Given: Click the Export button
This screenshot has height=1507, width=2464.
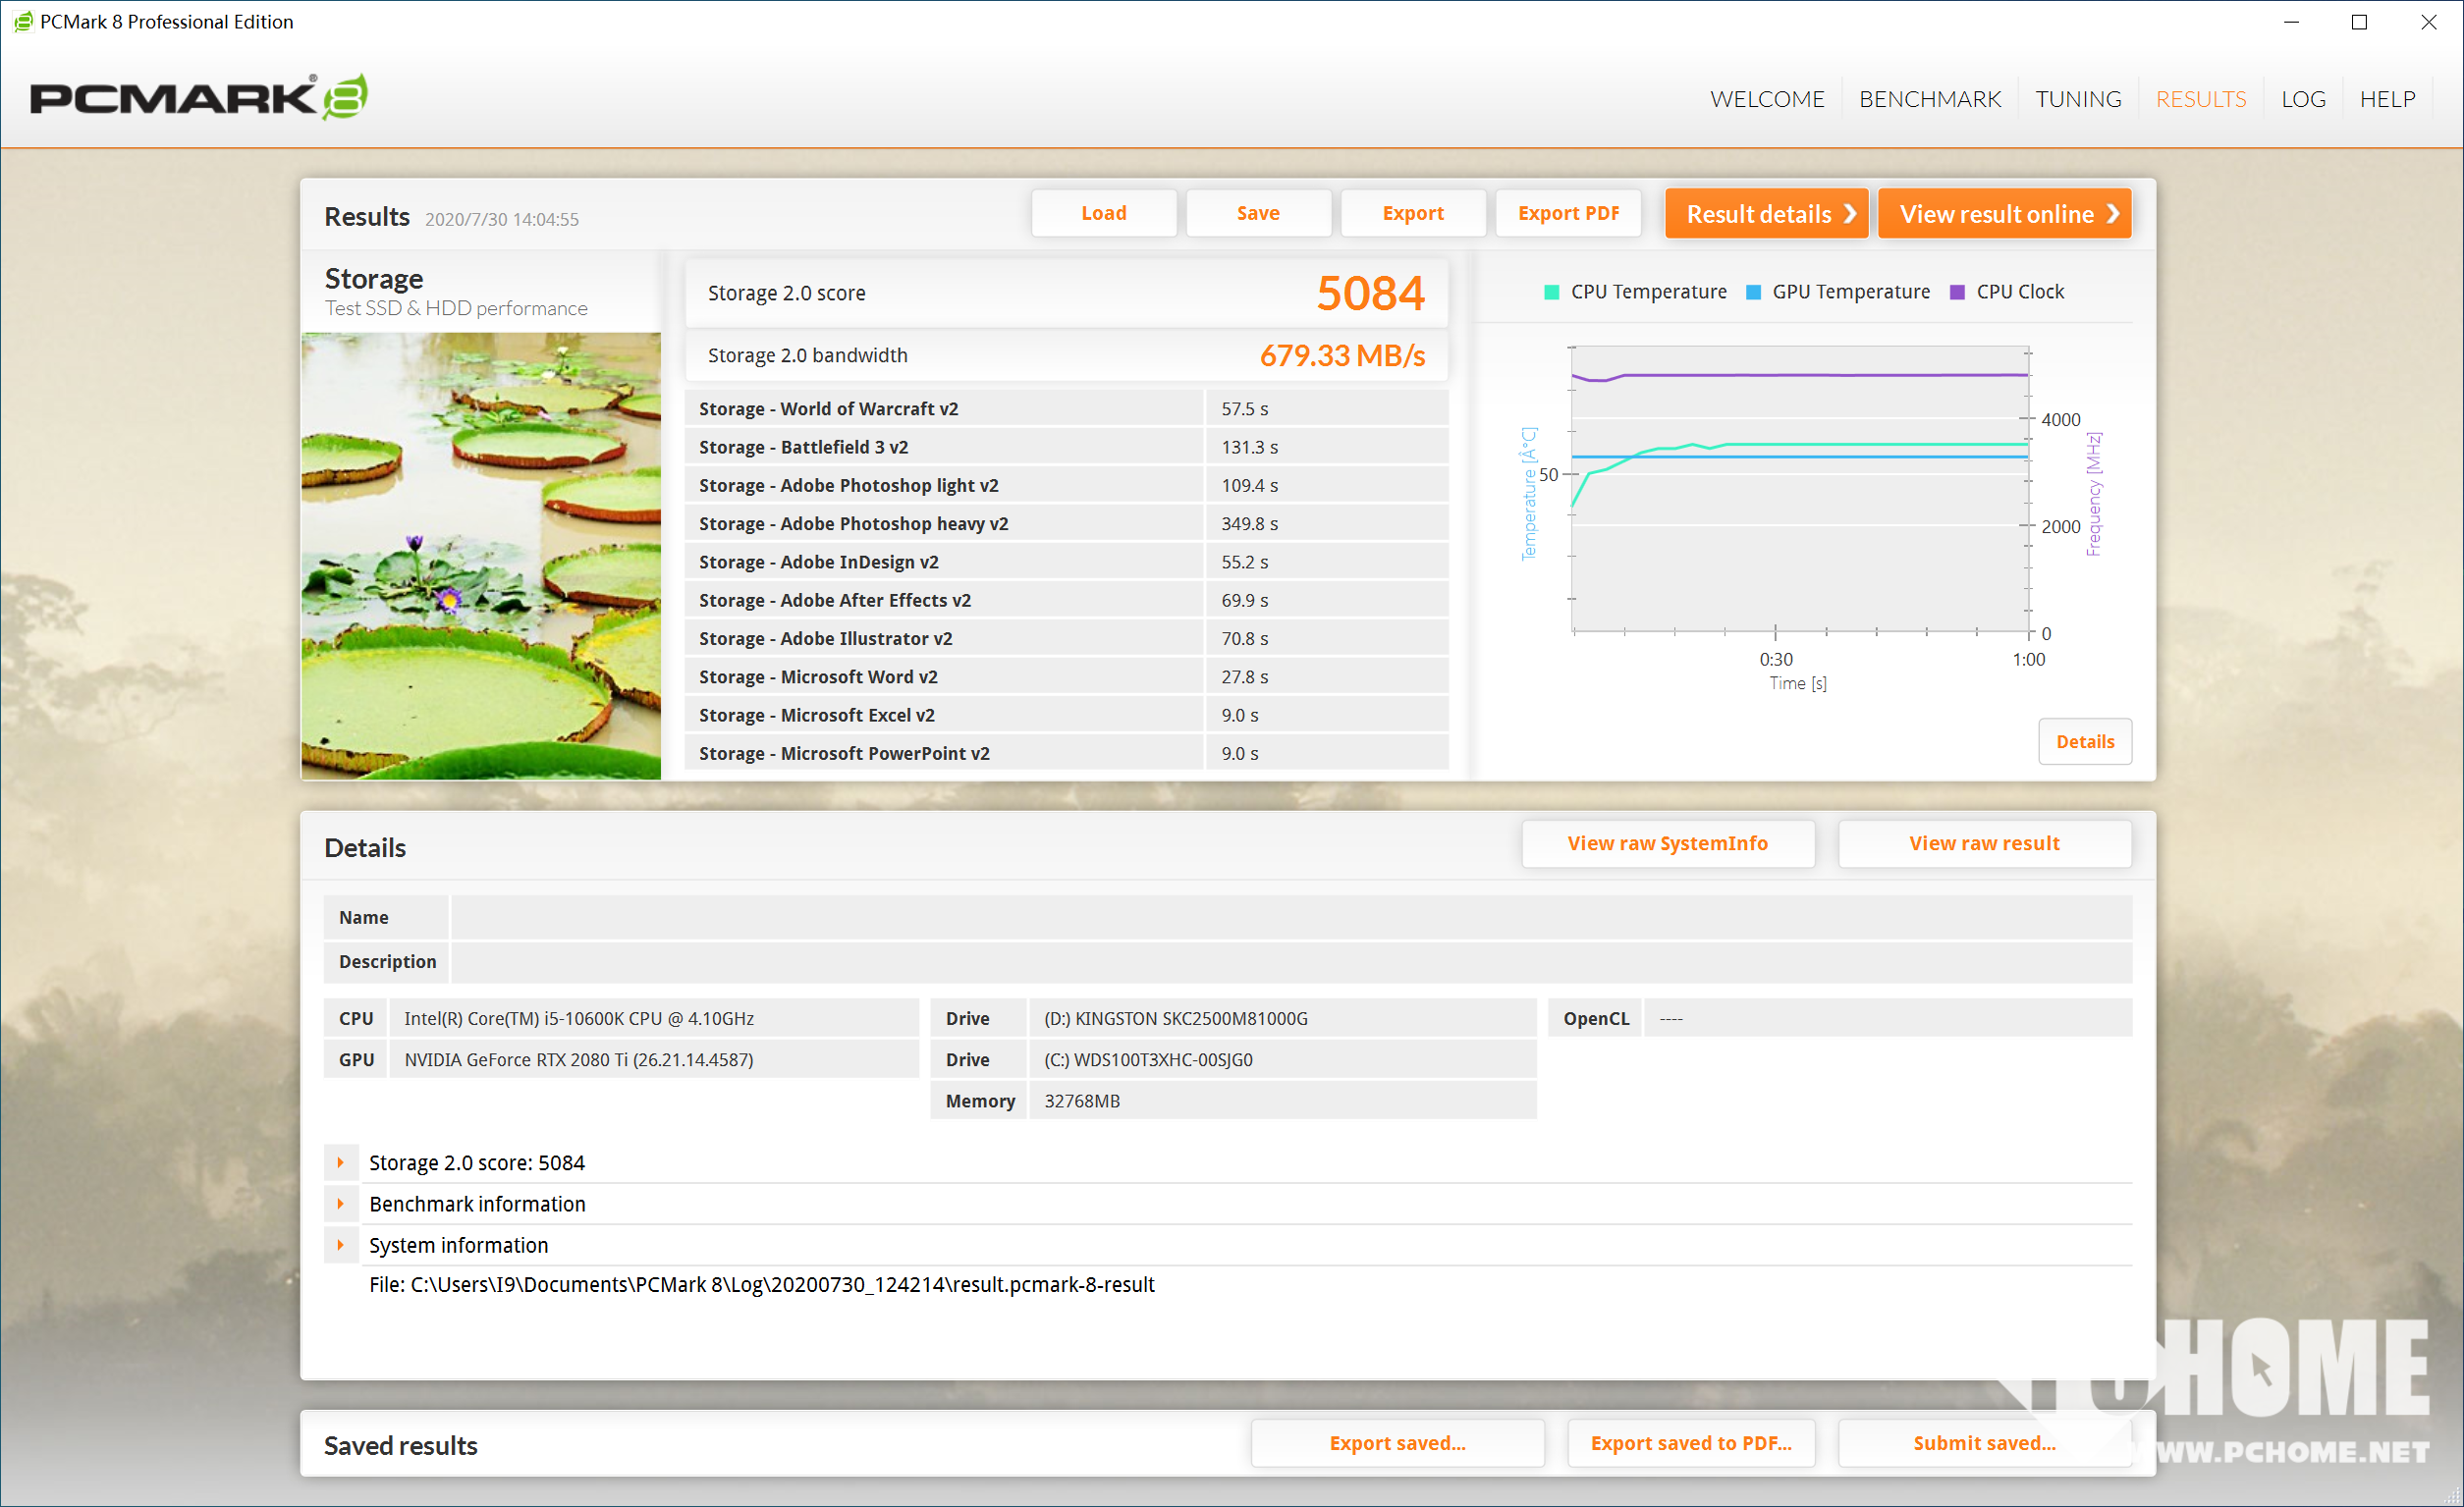Looking at the screenshot, I should (1412, 213).
